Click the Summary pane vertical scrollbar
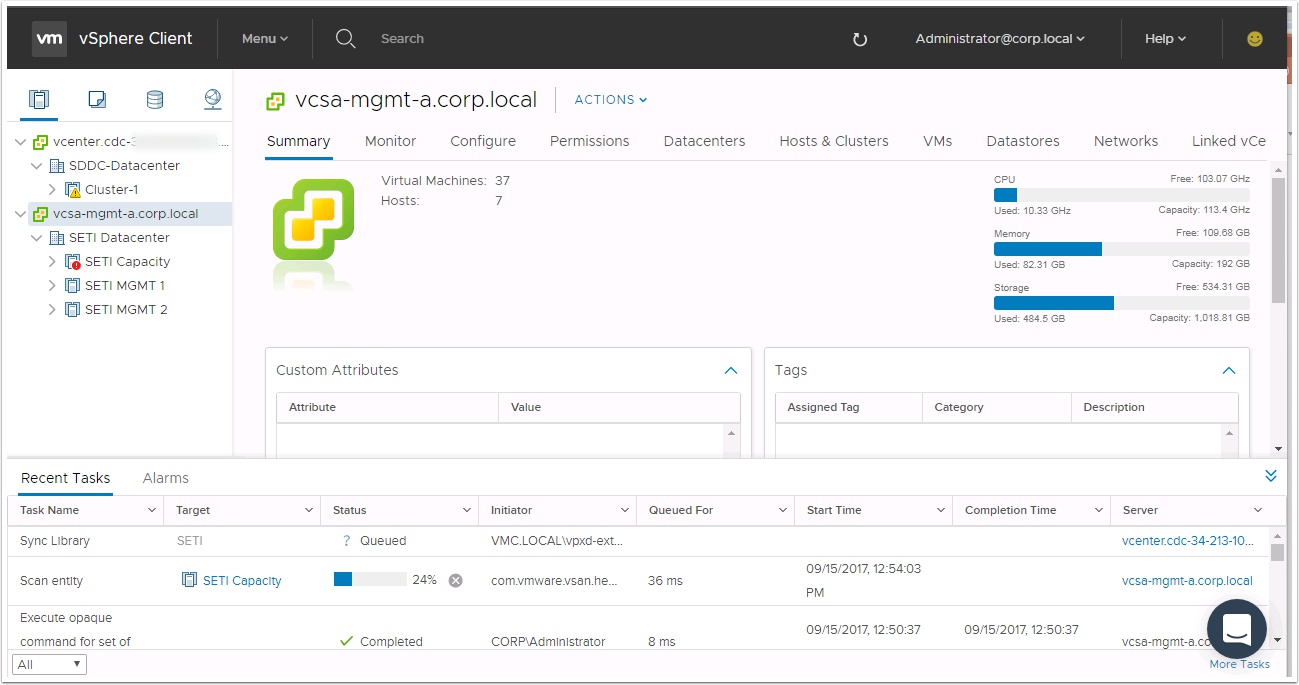 1278,240
